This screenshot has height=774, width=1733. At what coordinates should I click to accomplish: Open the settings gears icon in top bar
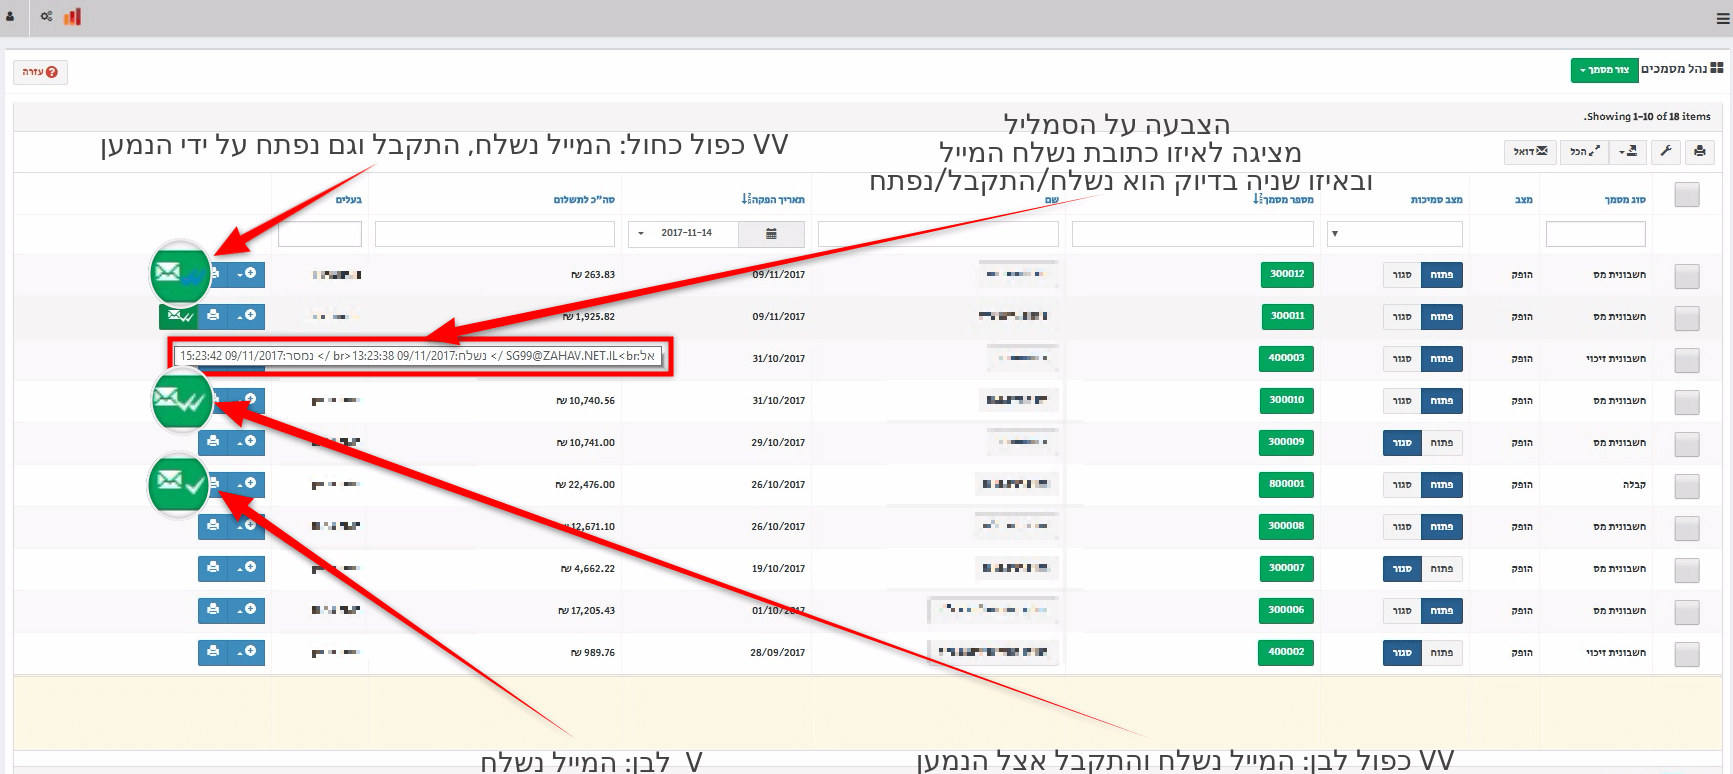coord(46,16)
